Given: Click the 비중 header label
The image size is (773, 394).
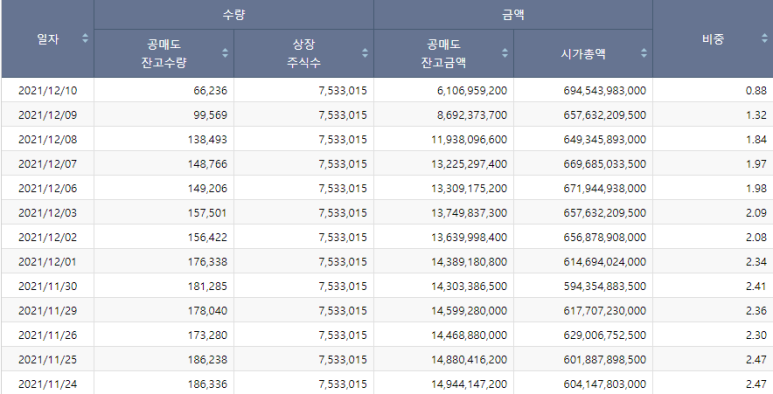Looking at the screenshot, I should point(713,39).
